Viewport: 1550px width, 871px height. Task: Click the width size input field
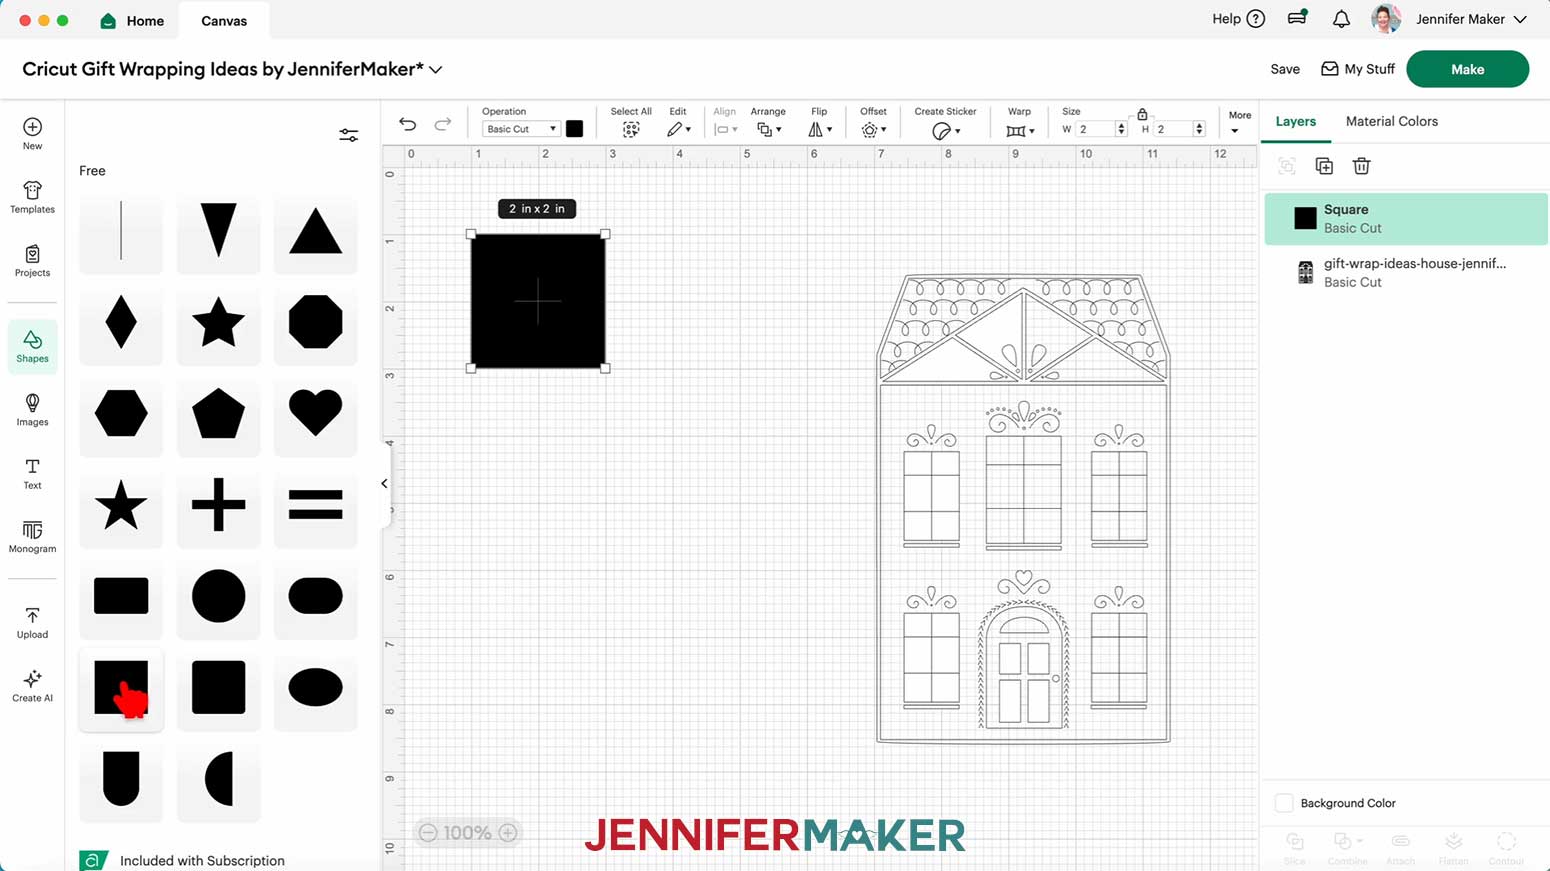coord(1095,129)
